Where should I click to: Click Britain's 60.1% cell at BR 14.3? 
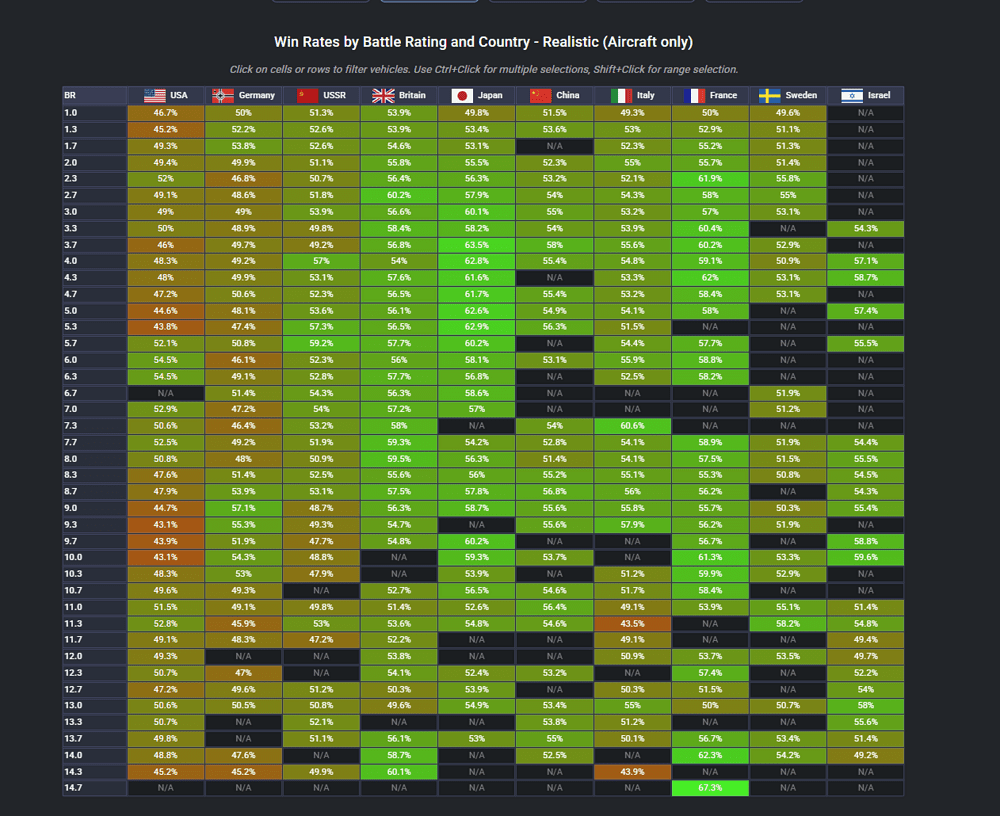(398, 772)
